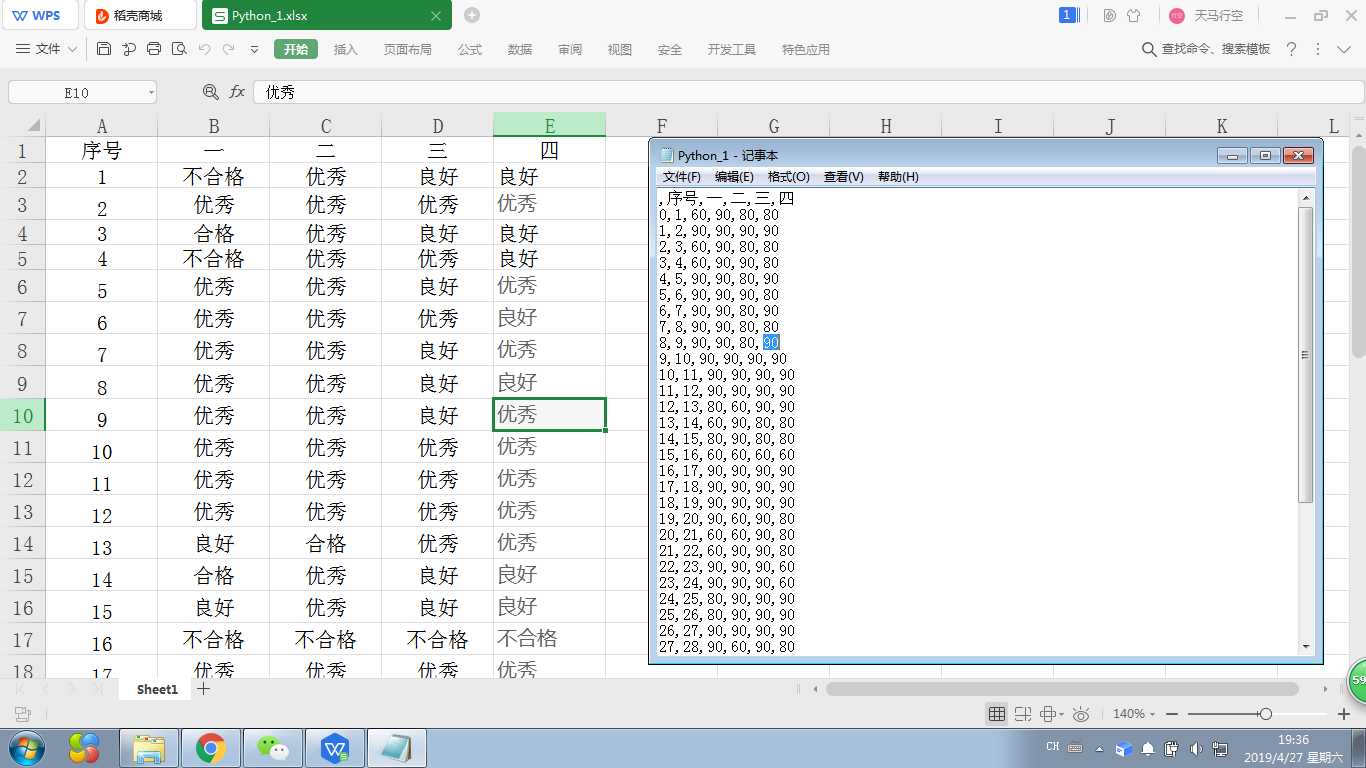Select the Sheet1 worksheet tab
The width and height of the screenshot is (1366, 768).
point(157,689)
